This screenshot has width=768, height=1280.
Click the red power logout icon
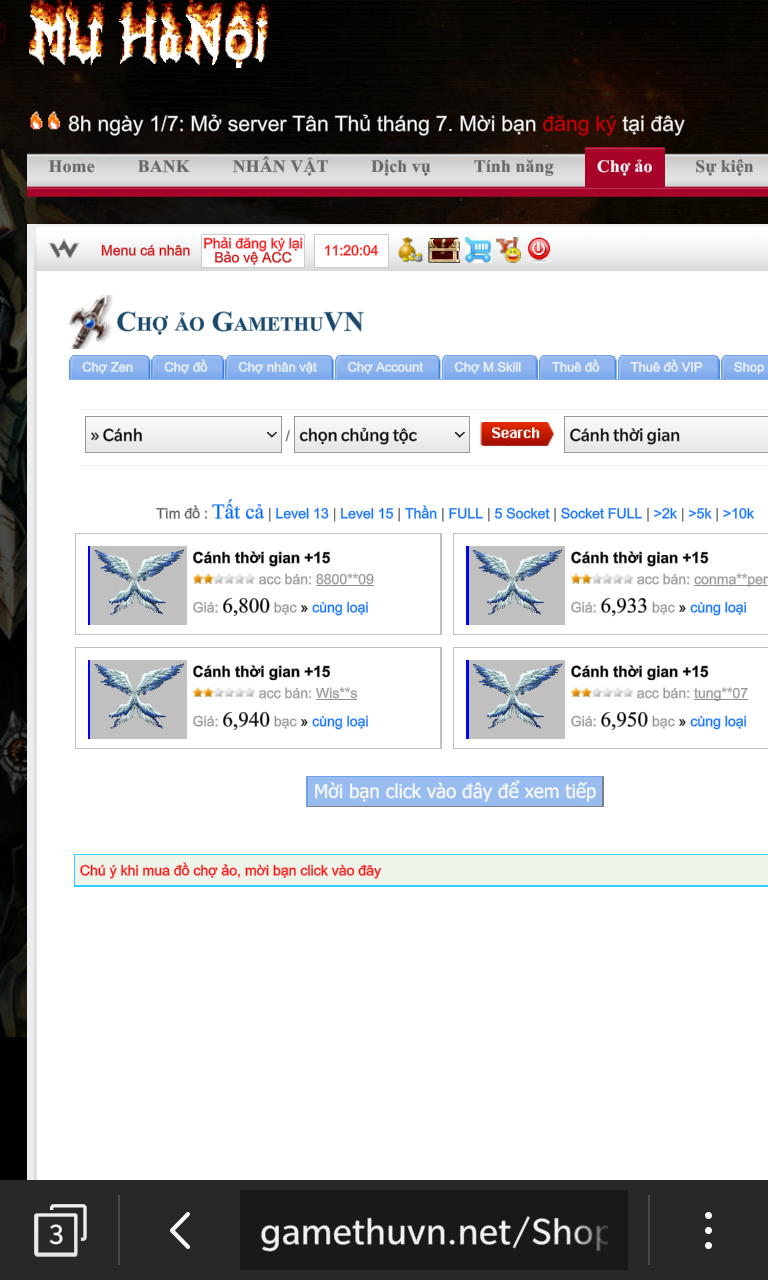click(539, 250)
